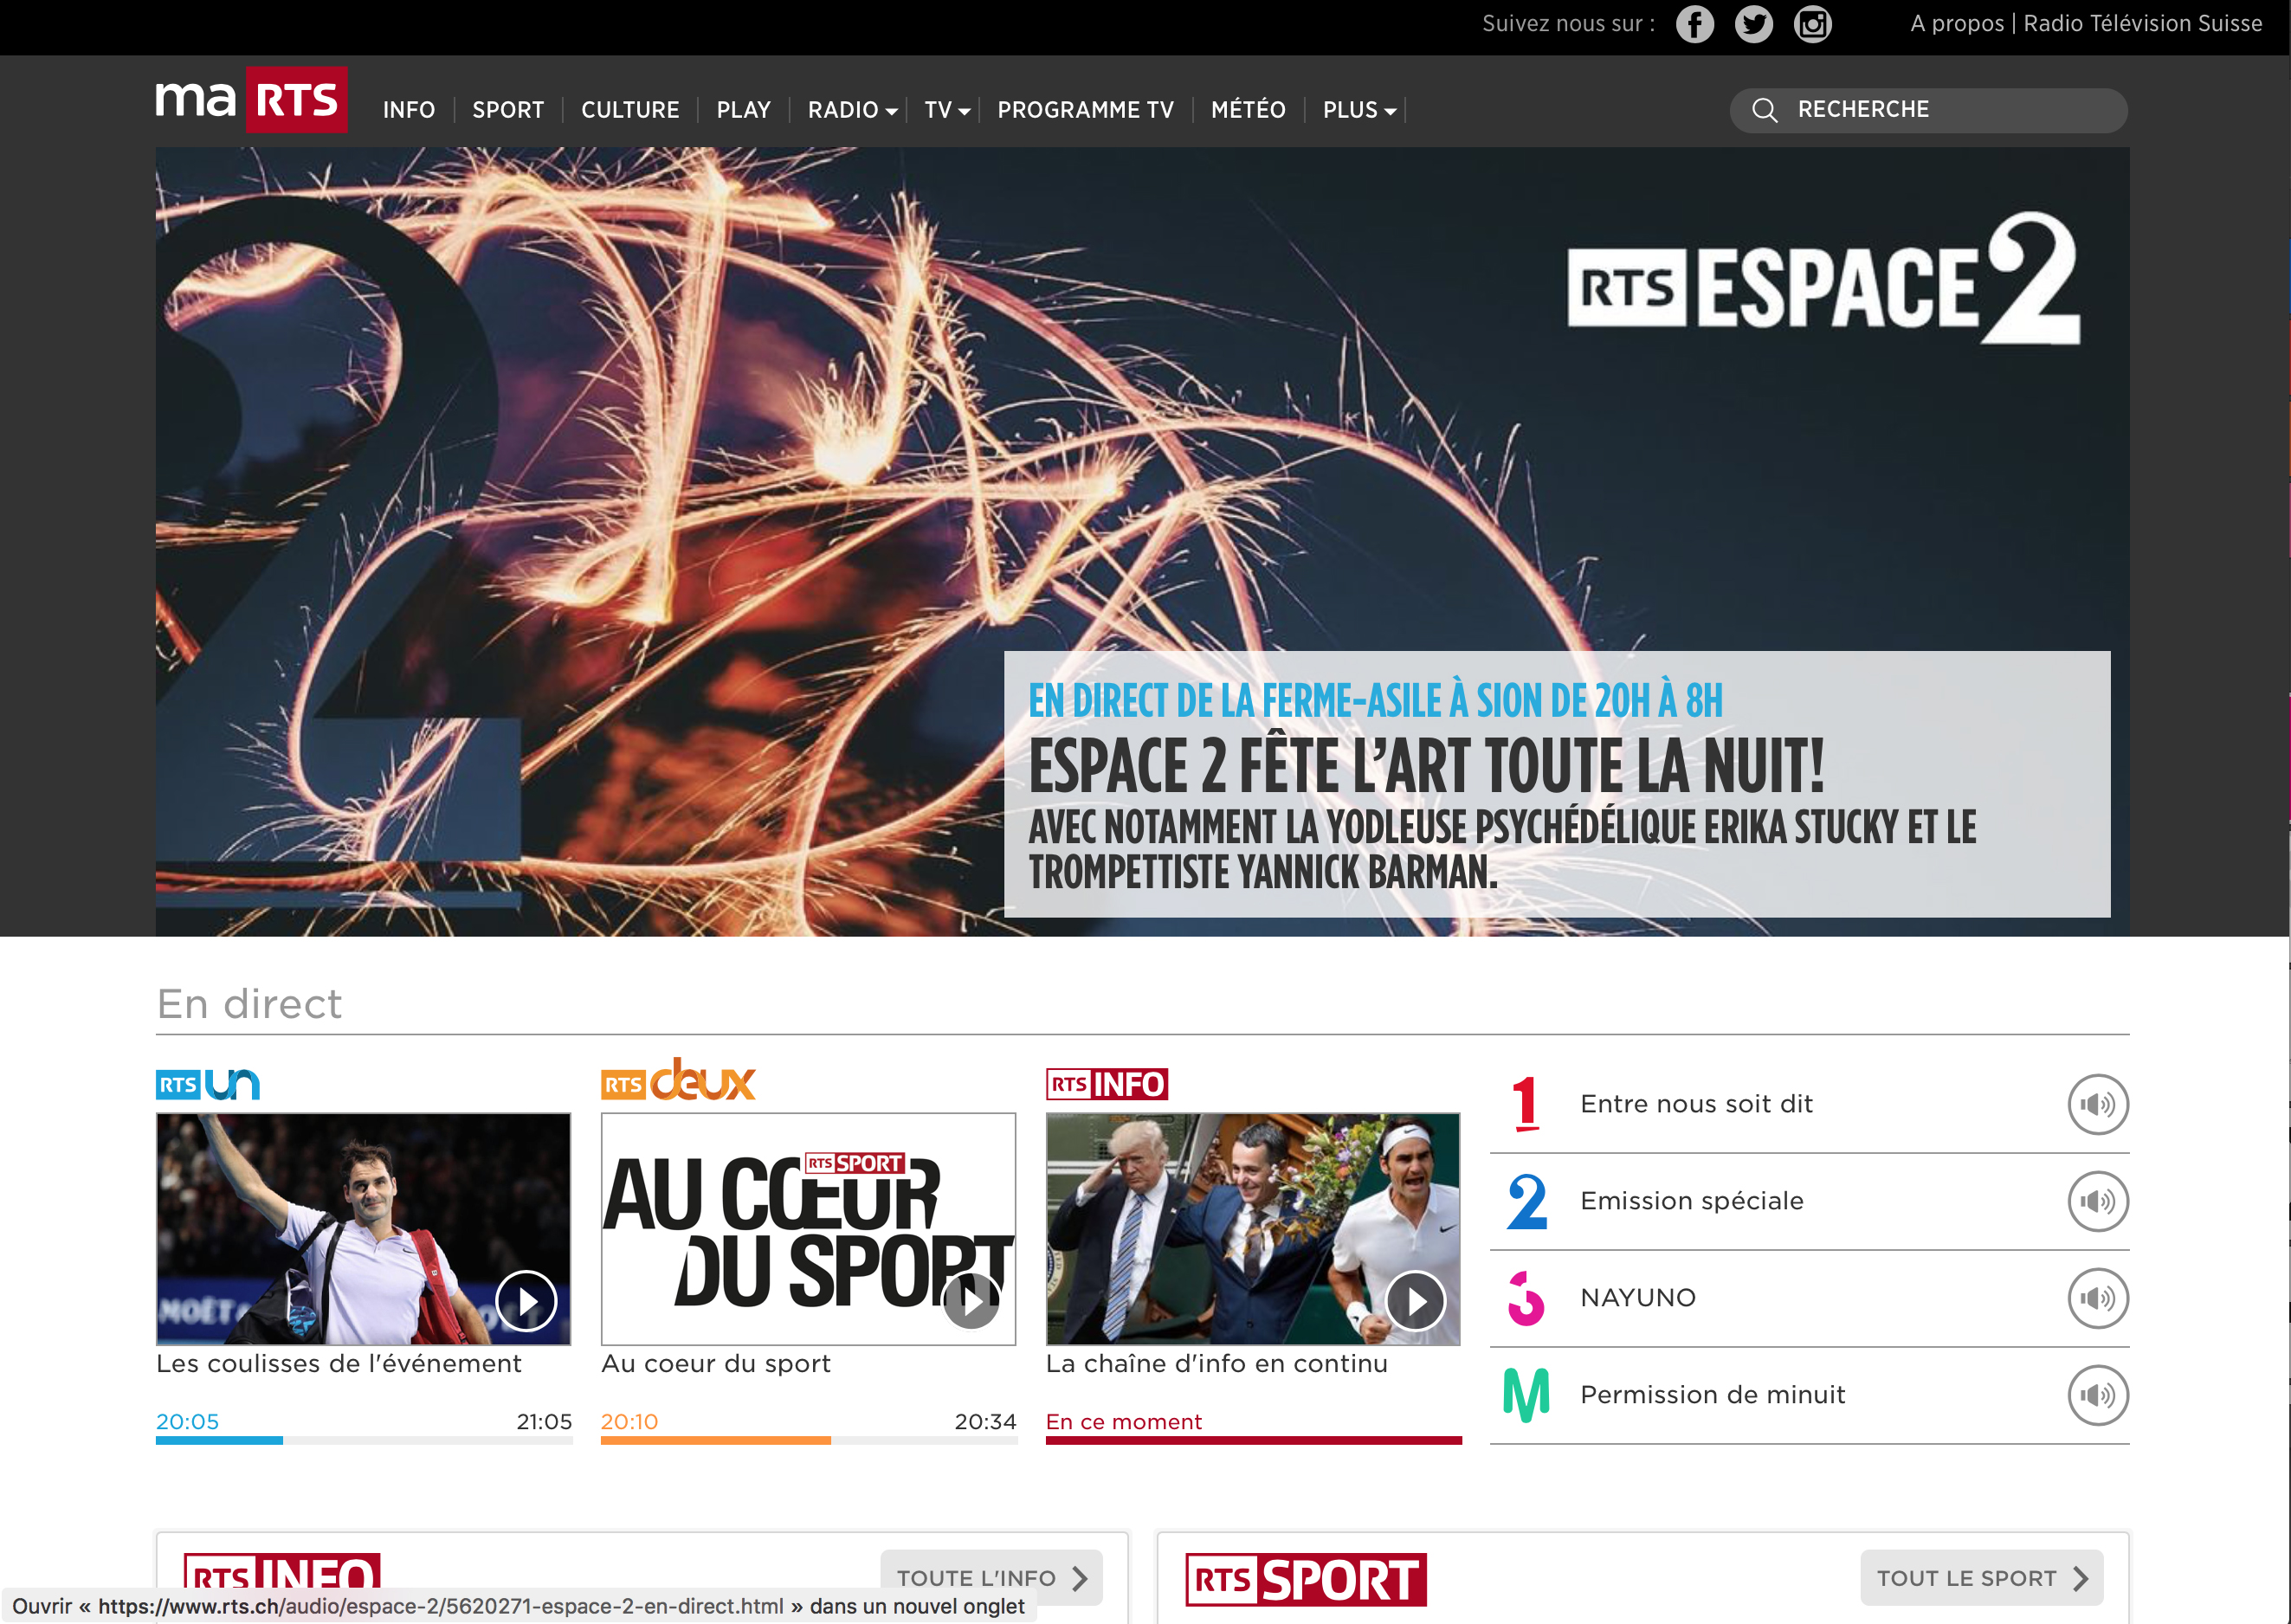Listen to Couleur 3 NAYUNO audio

pos(2097,1298)
